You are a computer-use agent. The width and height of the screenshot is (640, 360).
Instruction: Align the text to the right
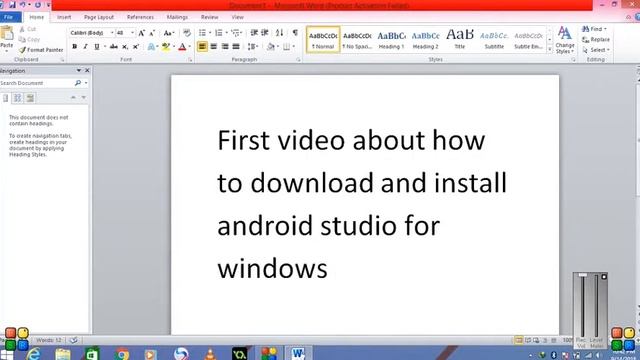[225, 47]
